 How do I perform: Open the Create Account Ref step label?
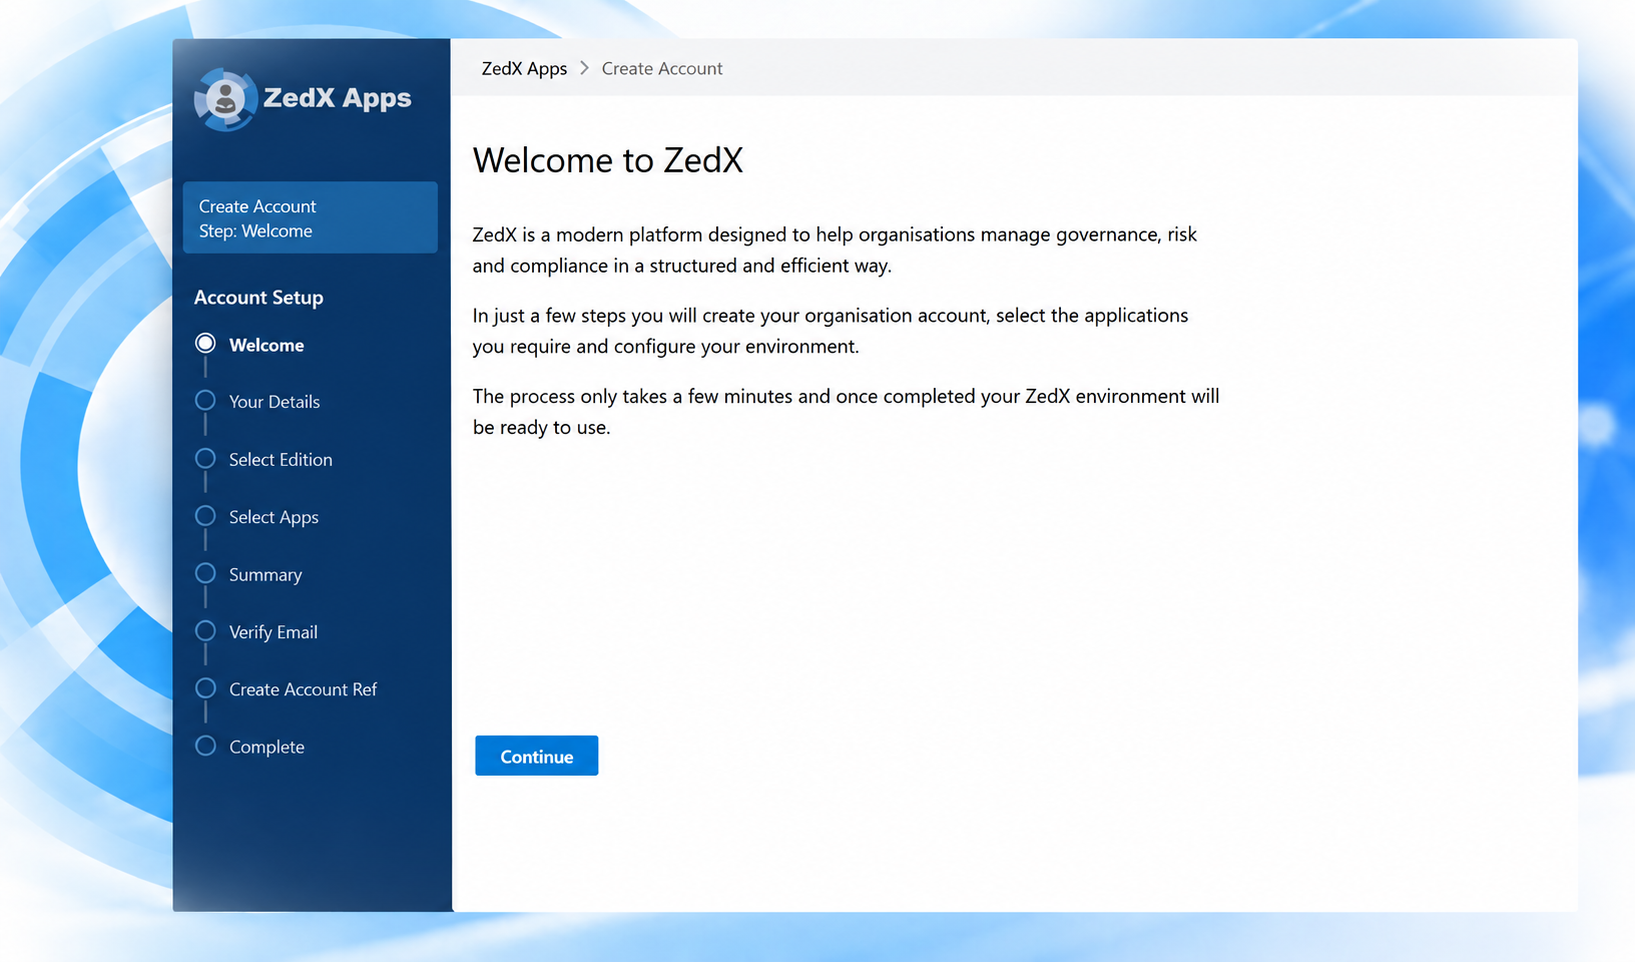pyautogui.click(x=303, y=690)
